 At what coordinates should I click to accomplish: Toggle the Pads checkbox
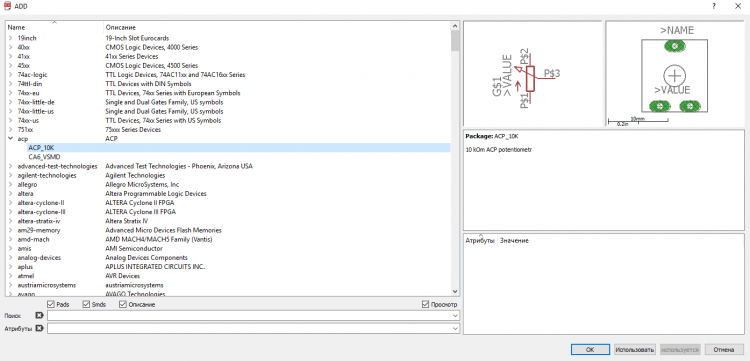51,304
